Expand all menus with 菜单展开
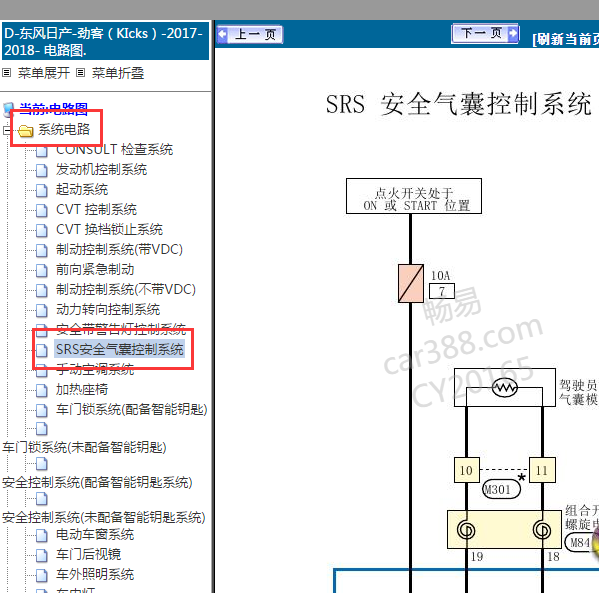The width and height of the screenshot is (599, 593). pyautogui.click(x=44, y=73)
